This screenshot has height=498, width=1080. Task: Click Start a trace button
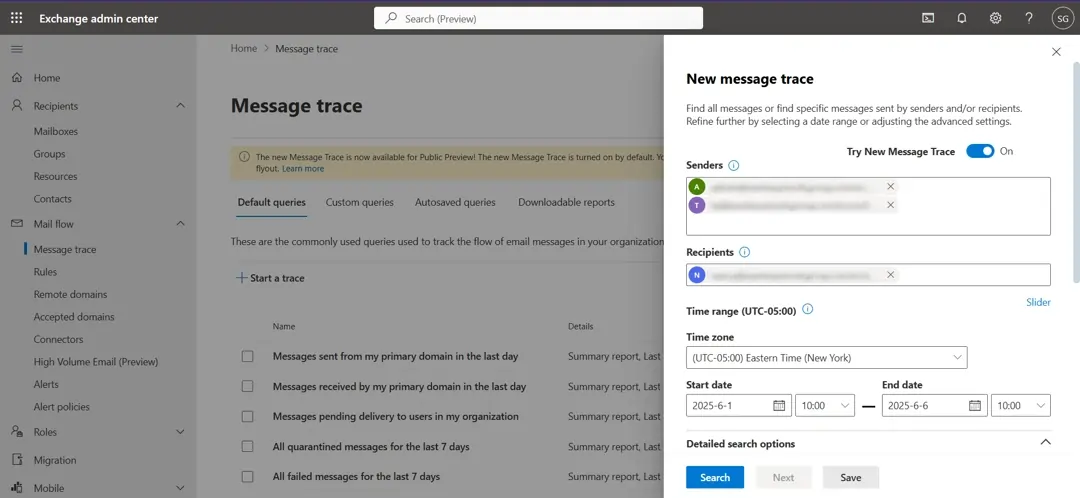(270, 278)
